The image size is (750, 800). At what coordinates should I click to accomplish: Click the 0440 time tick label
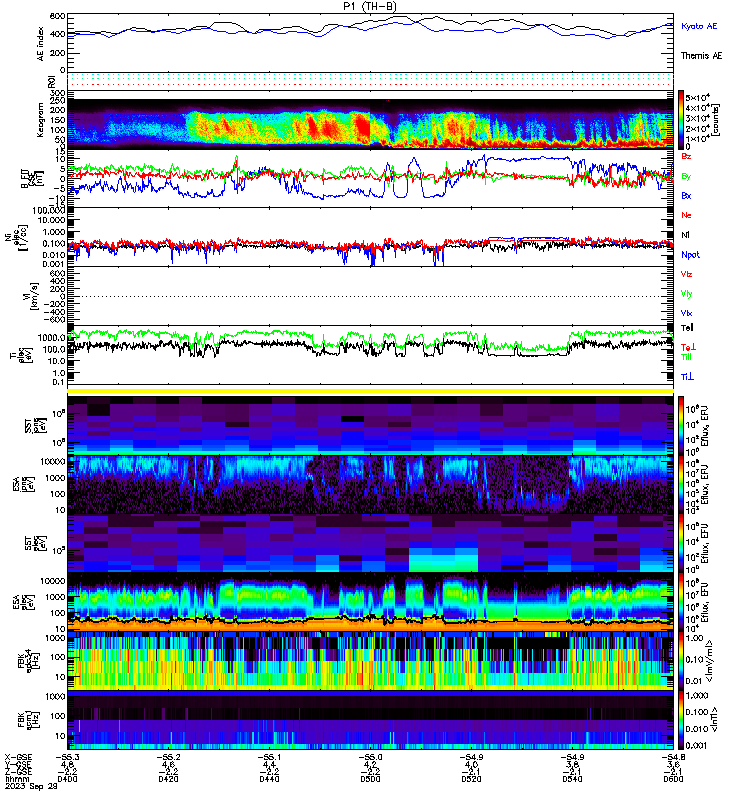[x=269, y=779]
